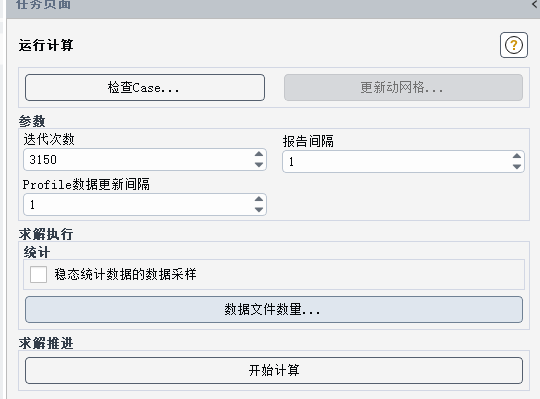Viewport: 540px width, 399px height.
Task: Click the 运行计算 heading
Action: [x=46, y=45]
